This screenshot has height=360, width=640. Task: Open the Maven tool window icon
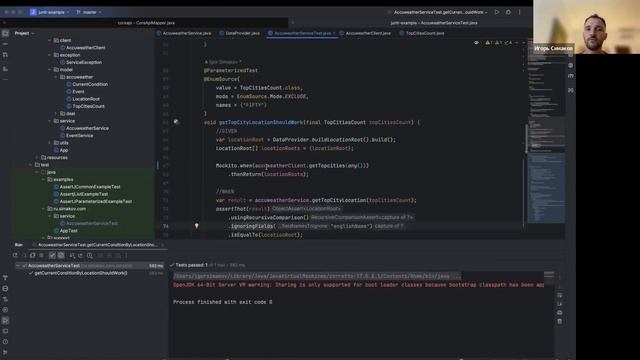point(571,76)
